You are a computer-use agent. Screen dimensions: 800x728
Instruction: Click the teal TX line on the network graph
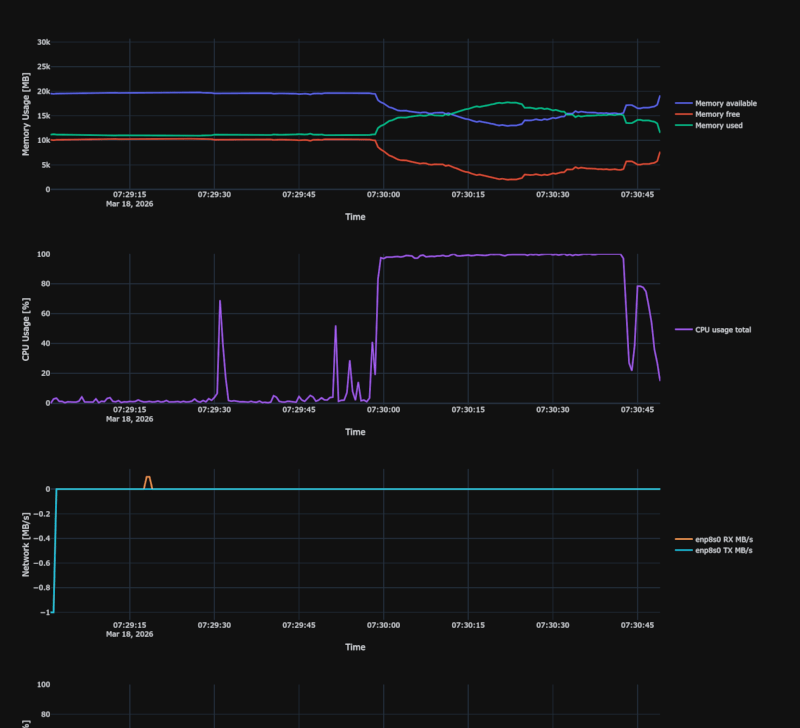[400, 489]
